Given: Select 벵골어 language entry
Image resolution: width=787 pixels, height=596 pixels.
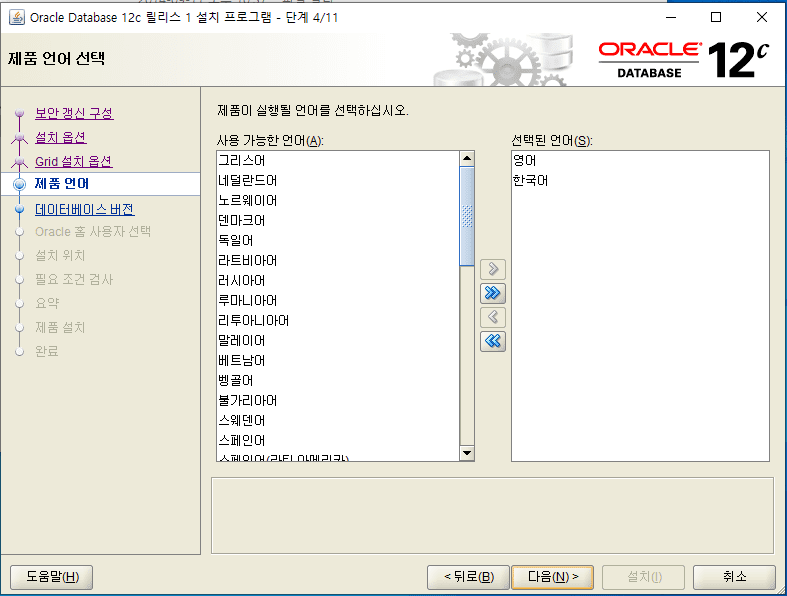Looking at the screenshot, I should click(x=338, y=381).
